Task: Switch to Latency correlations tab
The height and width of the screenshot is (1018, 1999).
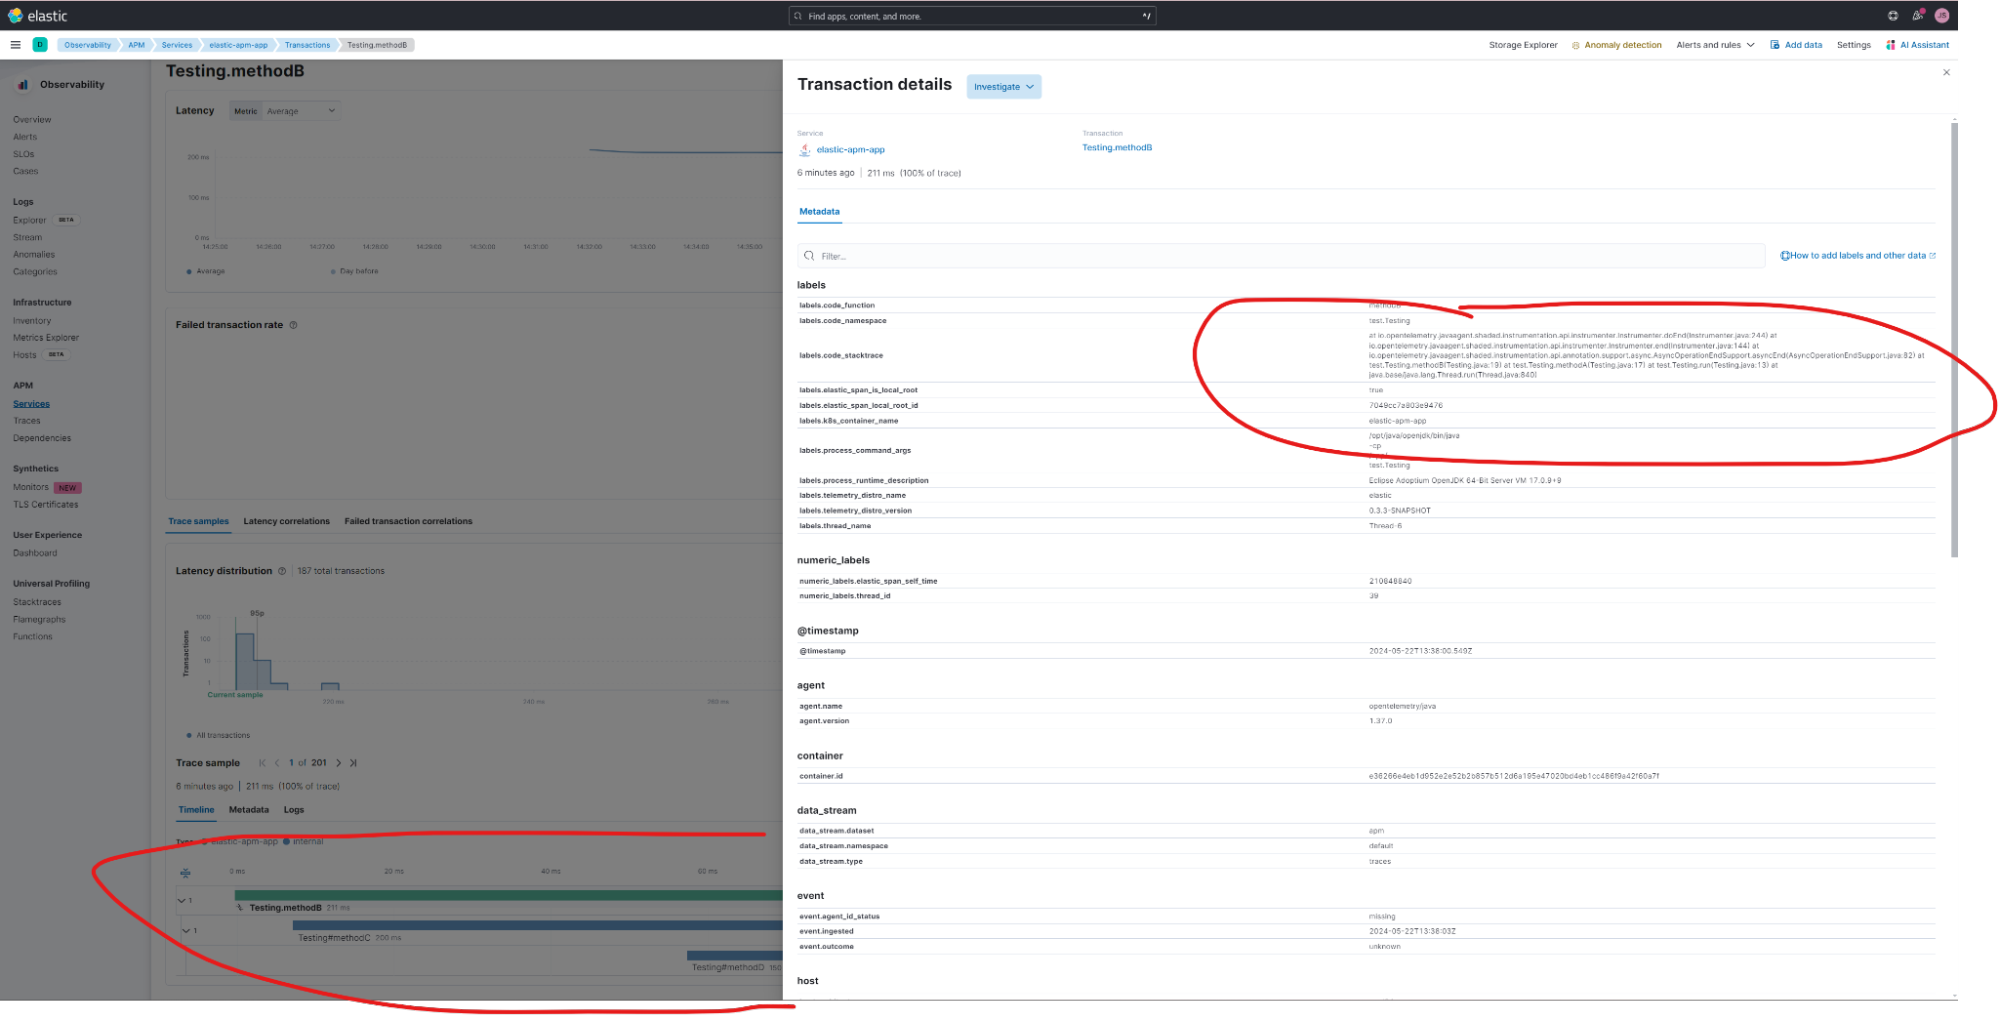Action: (x=286, y=521)
